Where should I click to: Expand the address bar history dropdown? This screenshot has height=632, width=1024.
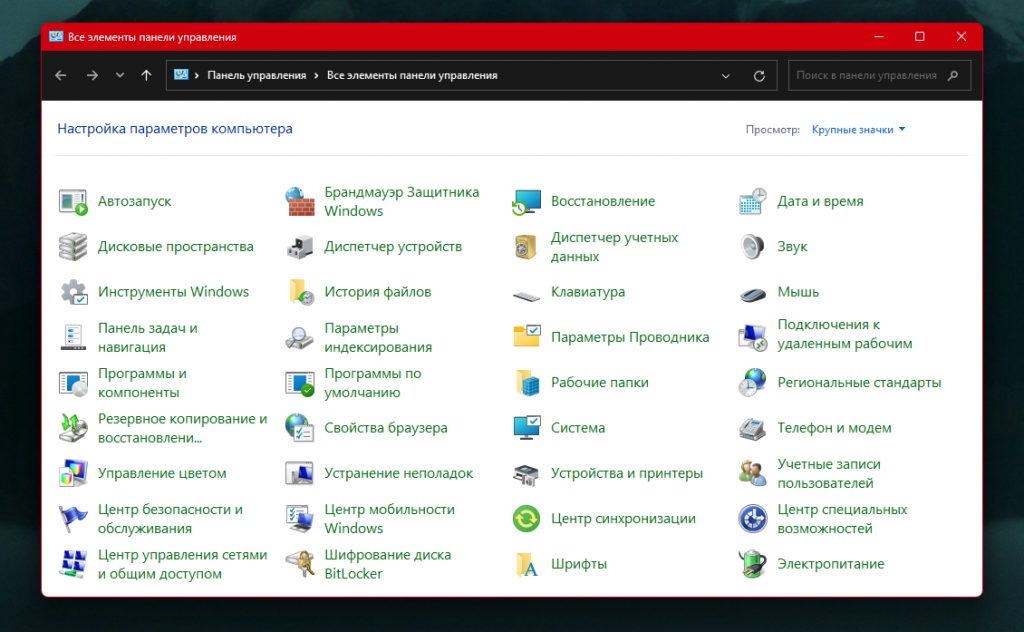726,76
